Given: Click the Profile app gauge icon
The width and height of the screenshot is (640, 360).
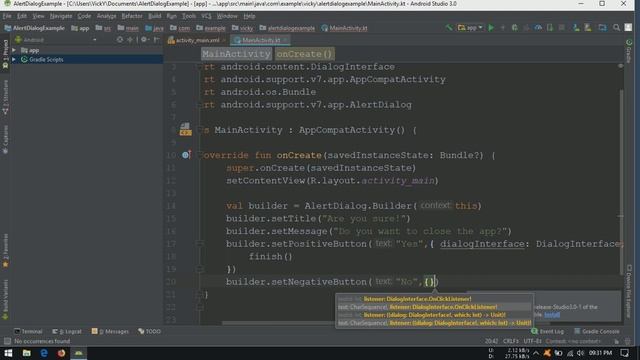Looking at the screenshot, I should pyautogui.click(x=538, y=28).
